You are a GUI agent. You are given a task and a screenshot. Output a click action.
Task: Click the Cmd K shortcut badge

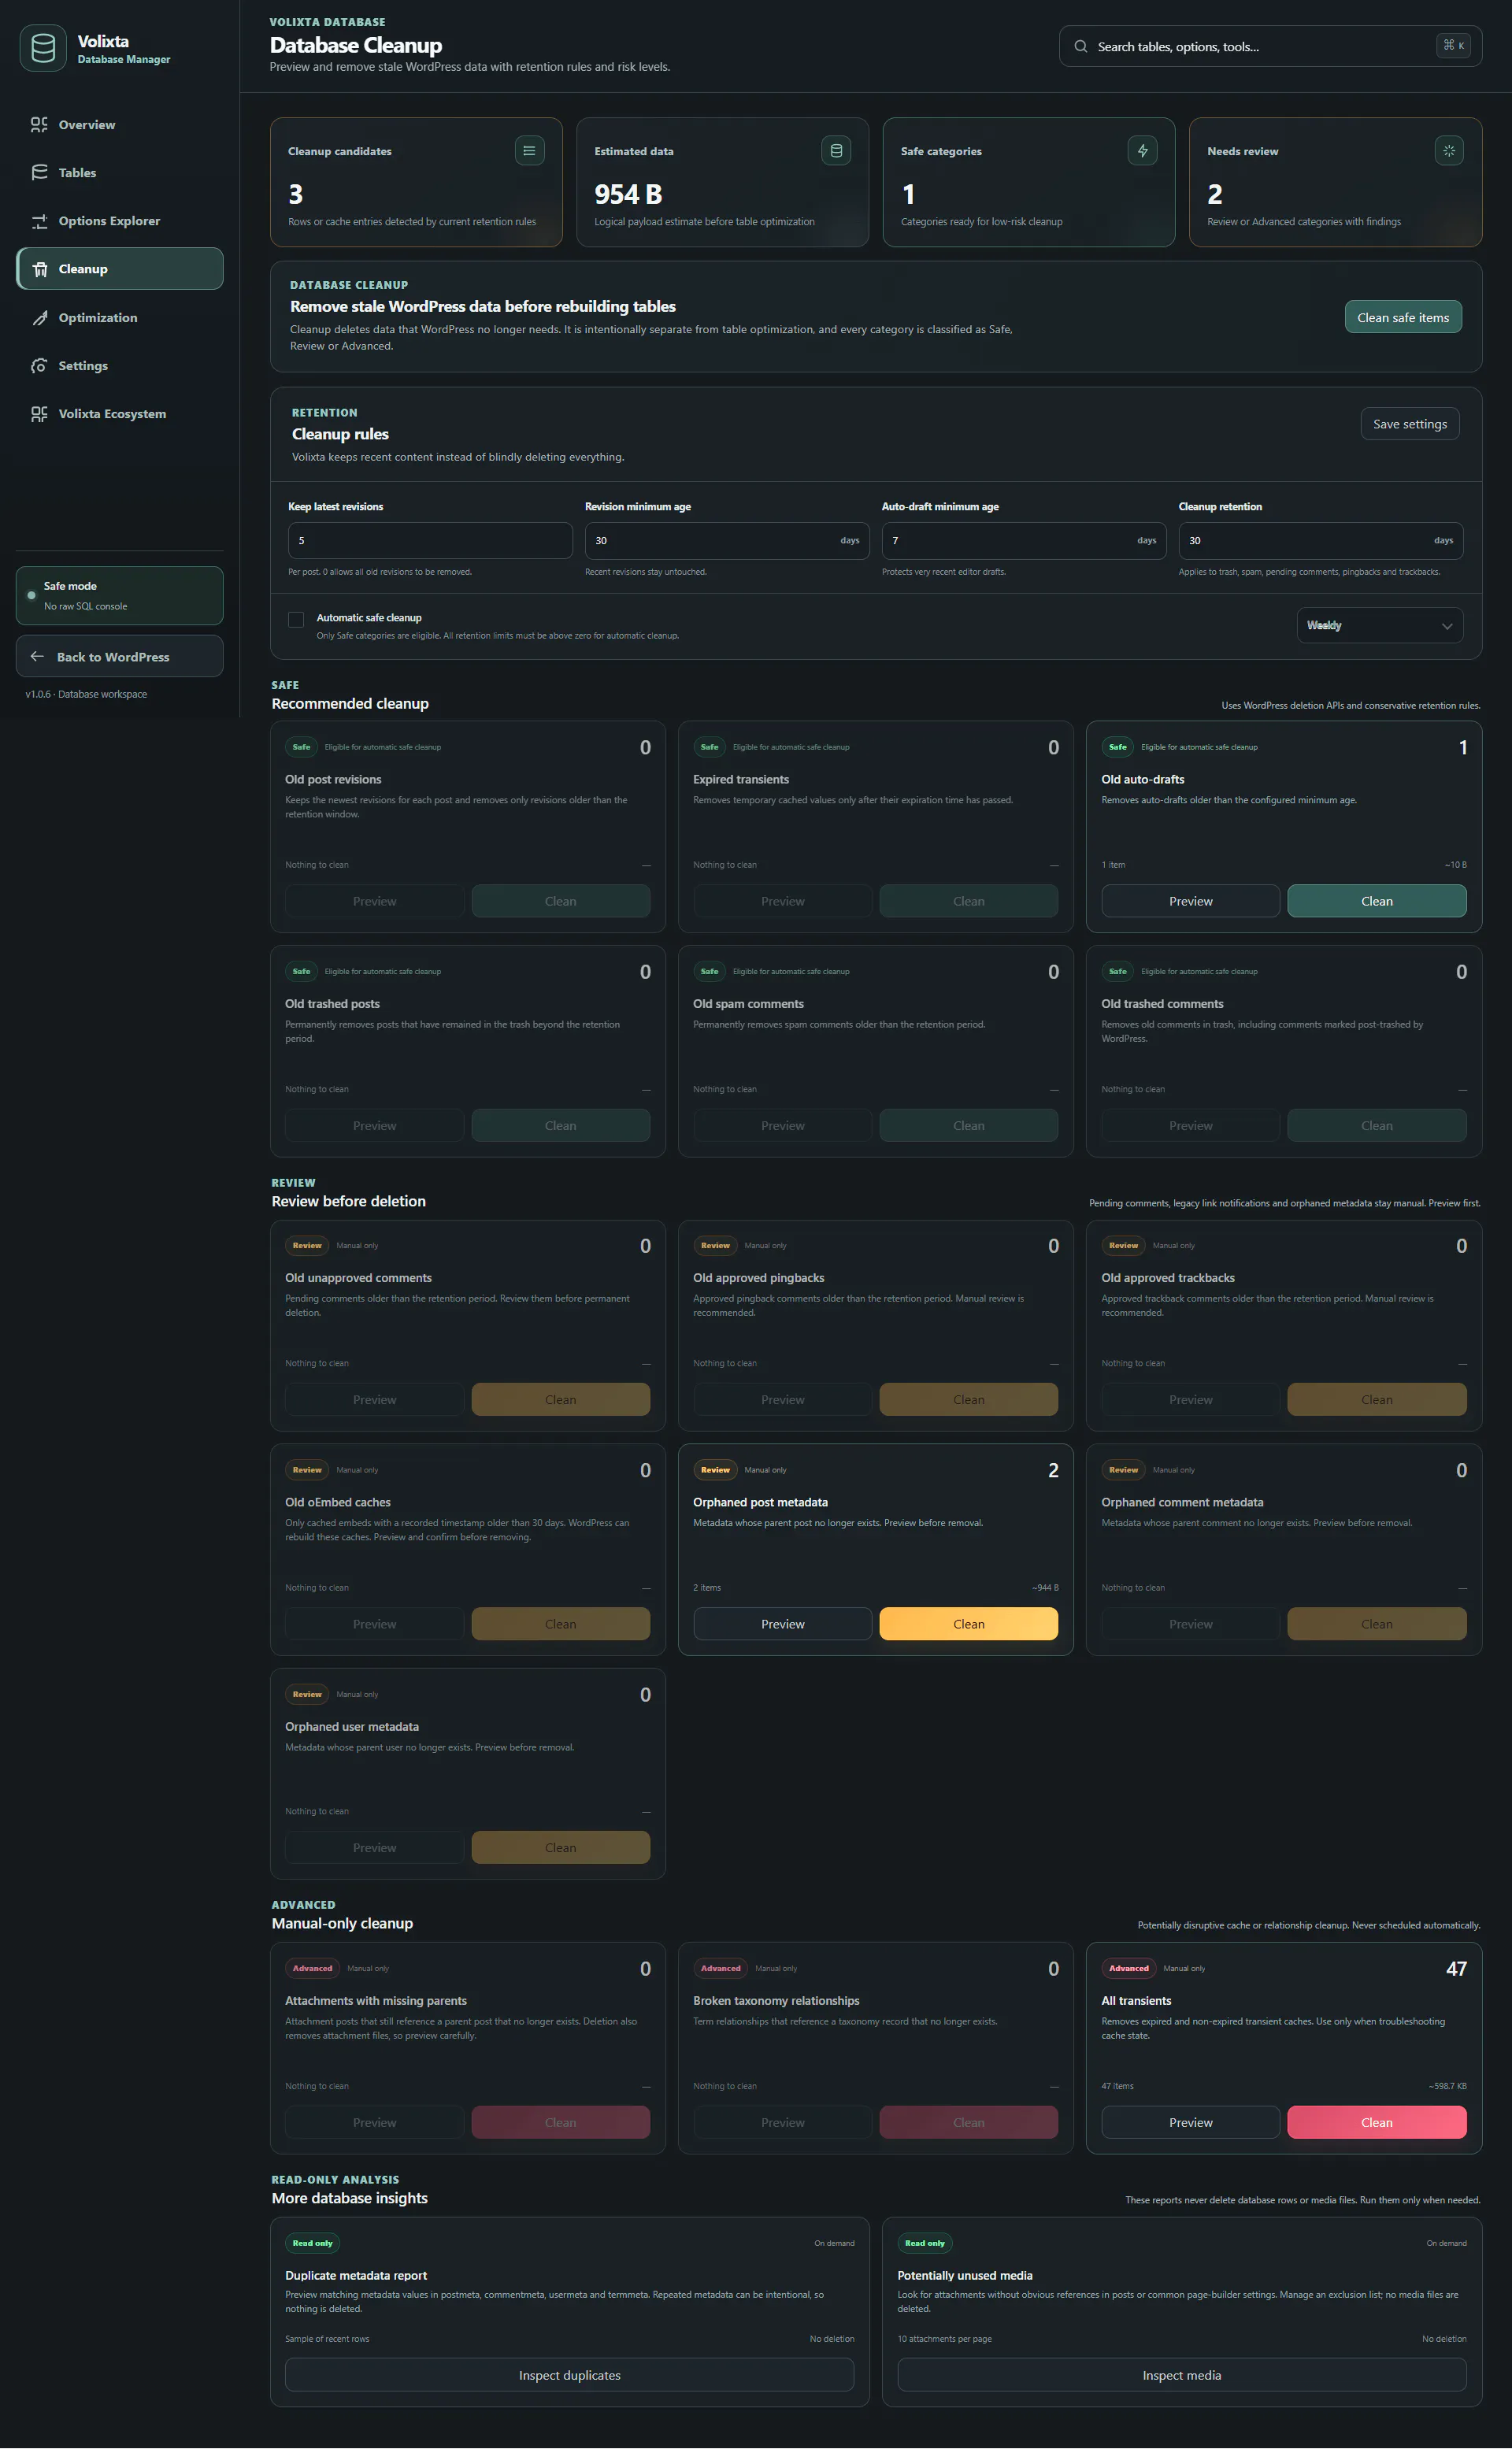tap(1453, 45)
